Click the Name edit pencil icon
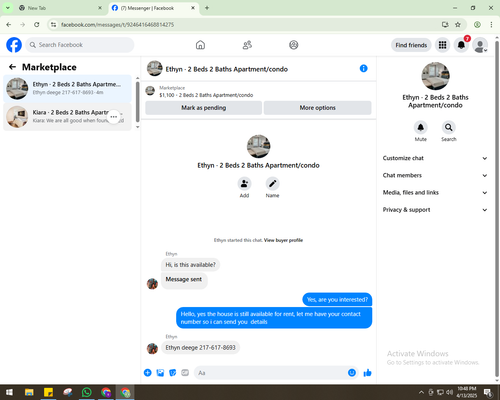Screen dimensions: 500x400 click(x=272, y=184)
